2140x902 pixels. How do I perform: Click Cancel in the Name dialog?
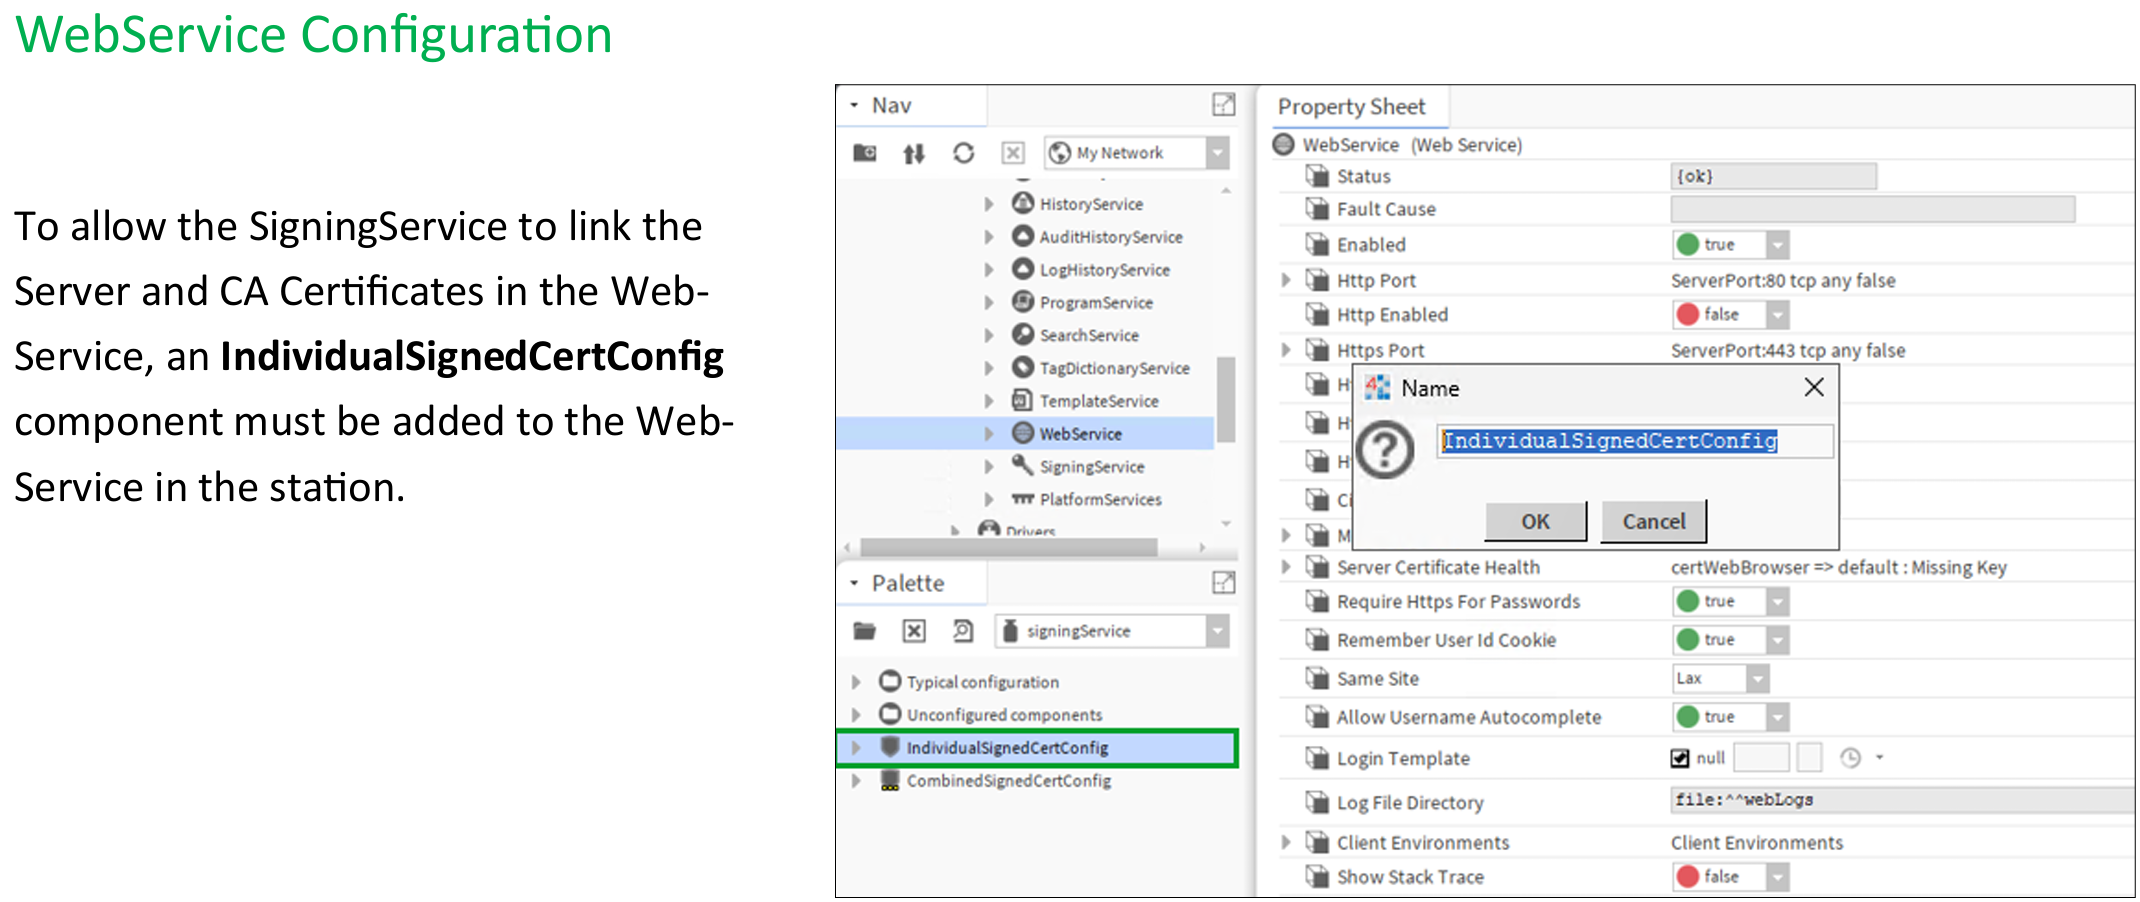(1653, 521)
